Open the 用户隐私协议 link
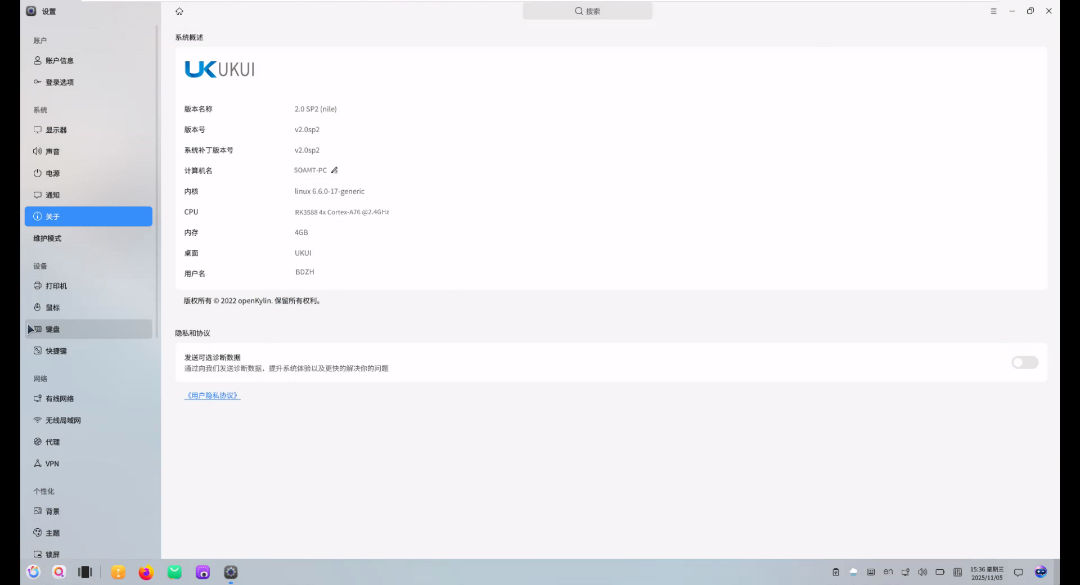Screen dimensions: 1080x585 (x=213, y=396)
